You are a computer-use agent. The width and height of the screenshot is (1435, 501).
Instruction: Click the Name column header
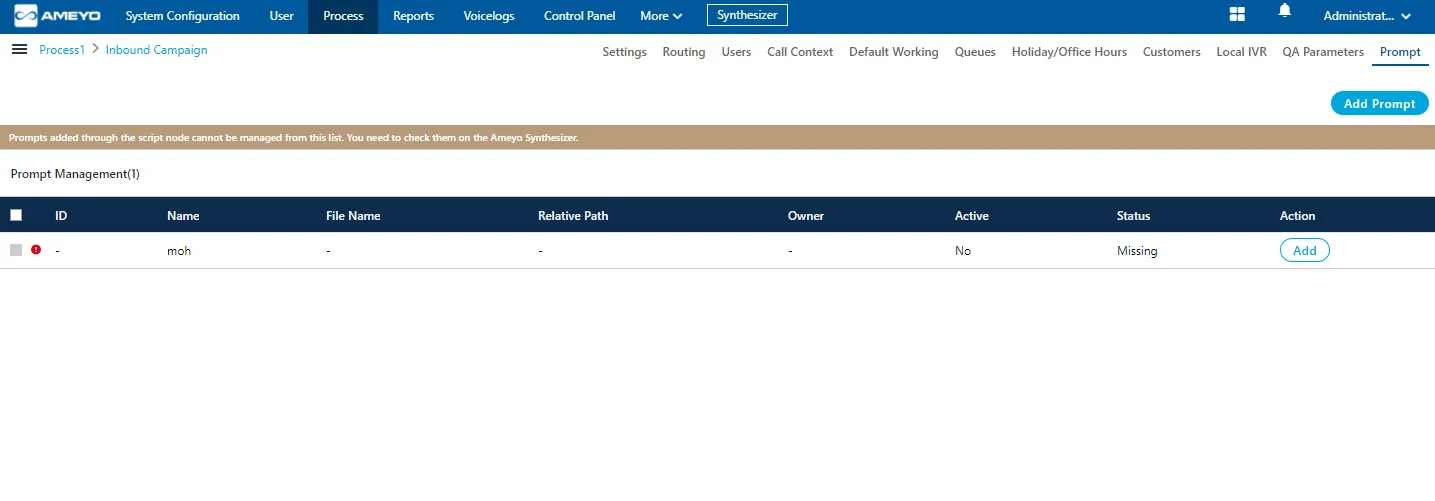(183, 215)
